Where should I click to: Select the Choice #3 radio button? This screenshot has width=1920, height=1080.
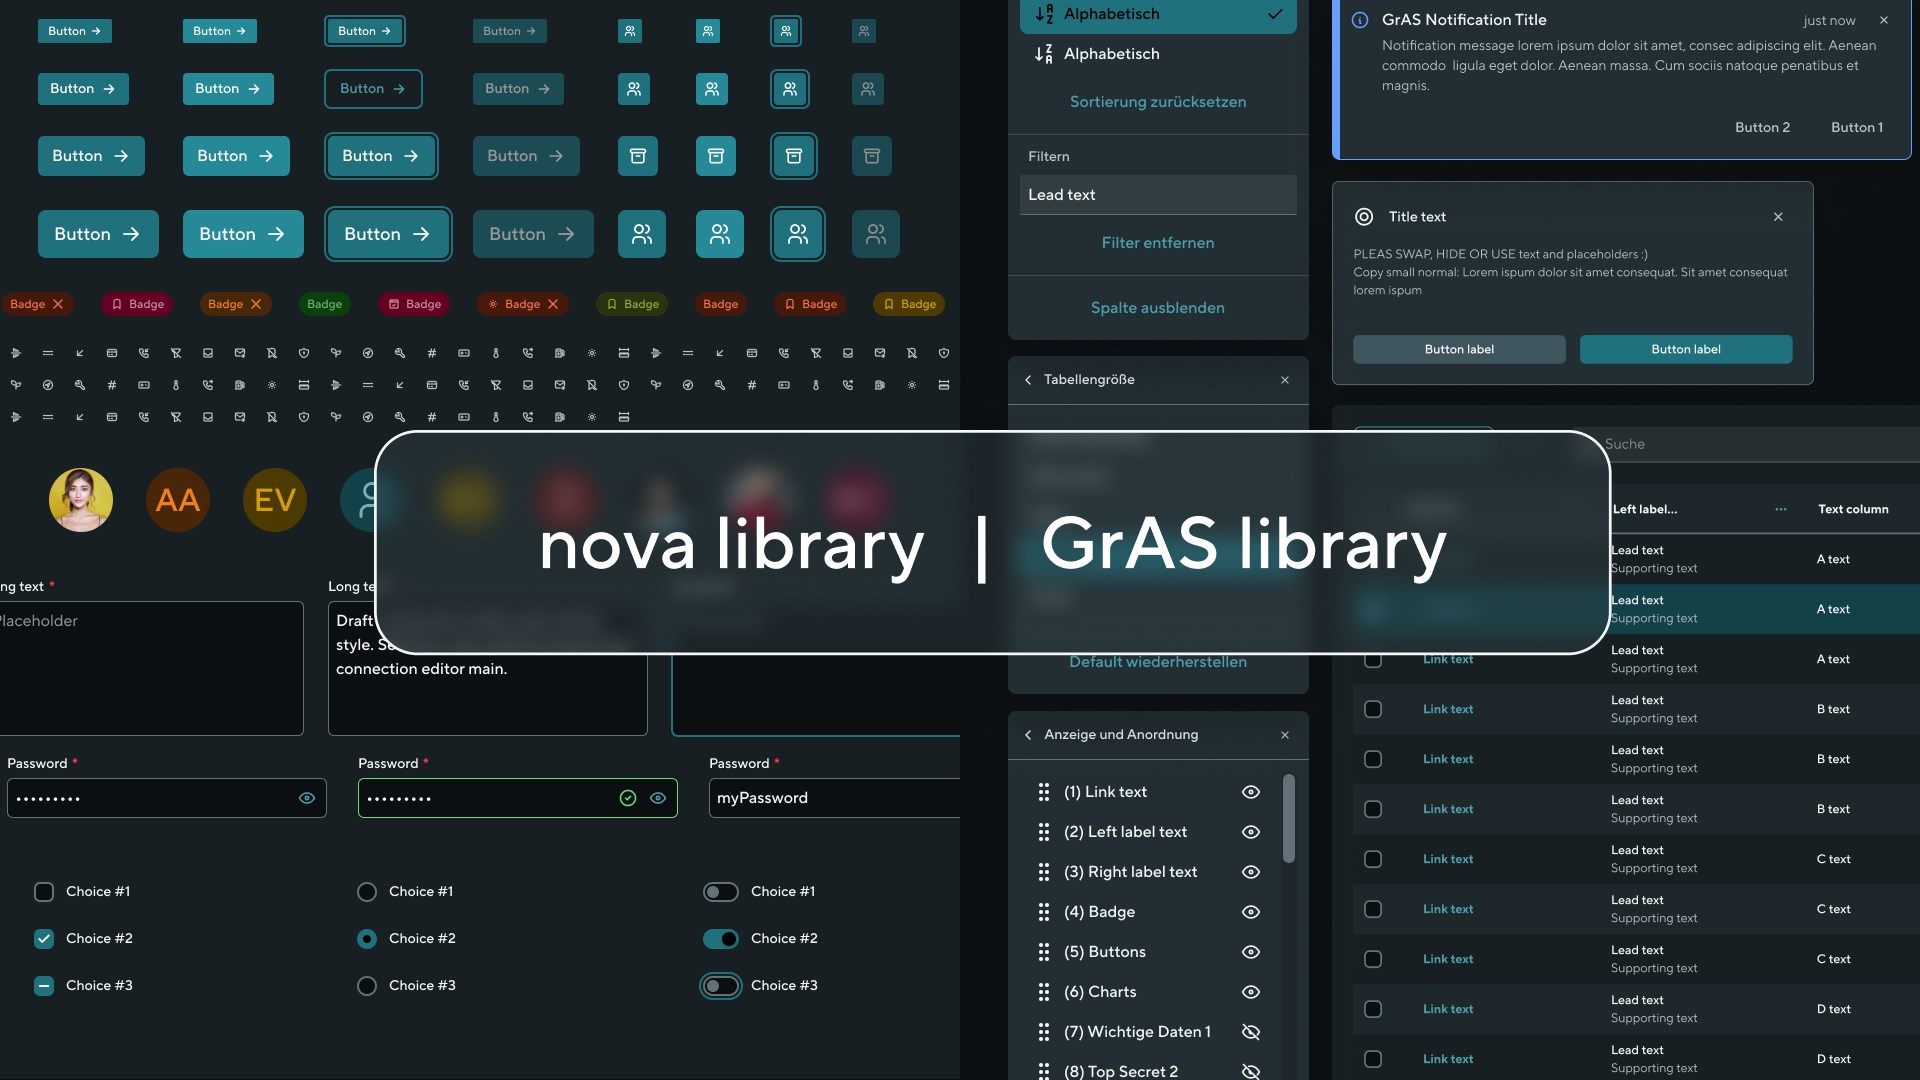(367, 986)
